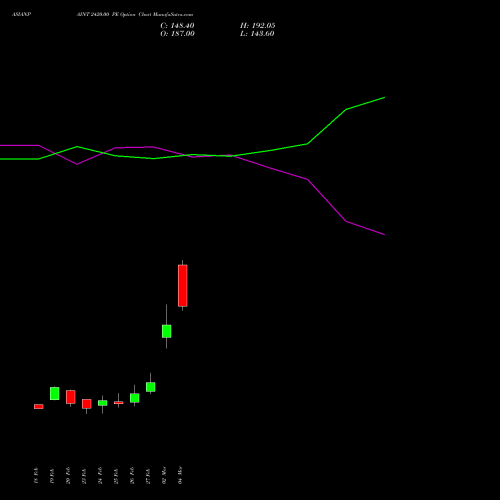Select the green candlestick for 27 Feb
Screen dimensions: 500x500
tap(151, 387)
